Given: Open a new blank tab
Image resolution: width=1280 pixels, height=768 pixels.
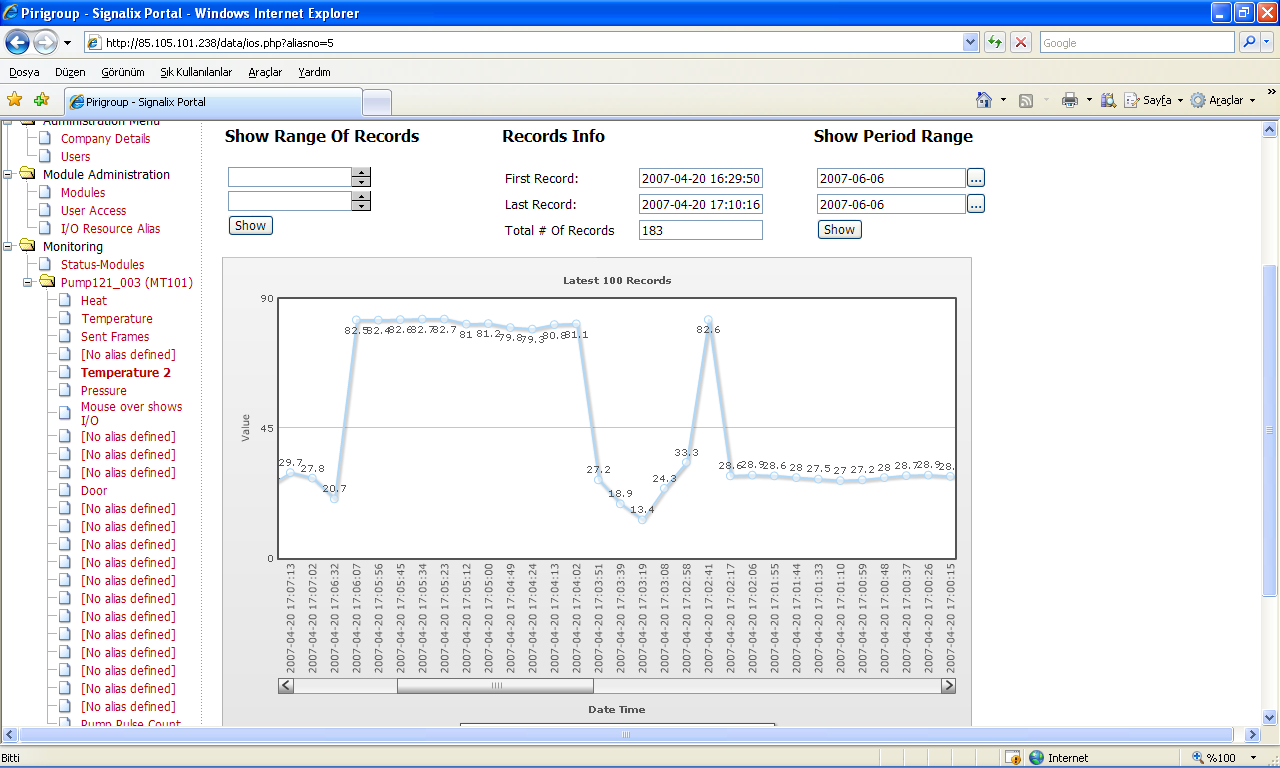Looking at the screenshot, I should tap(377, 102).
